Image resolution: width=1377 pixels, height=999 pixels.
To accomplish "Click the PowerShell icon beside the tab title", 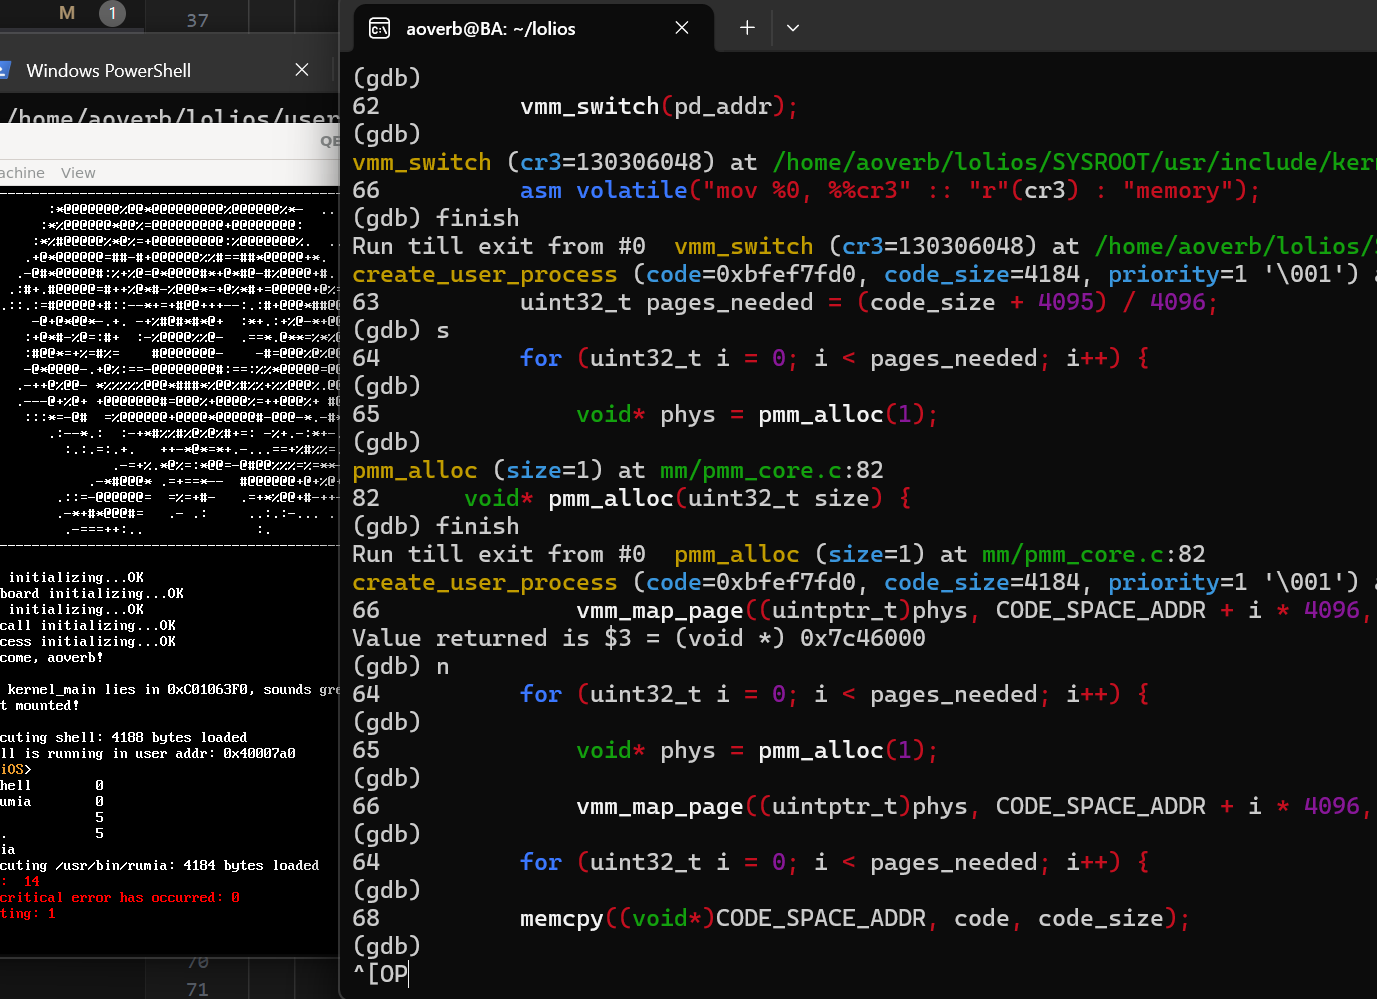I will [4, 70].
